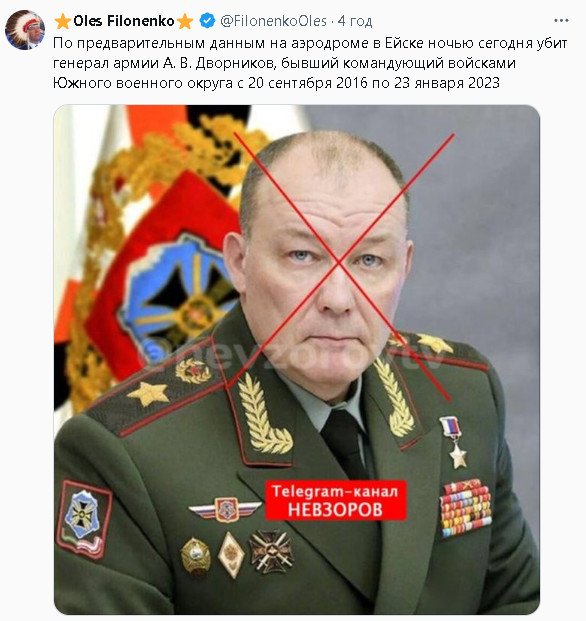
Task: Click the sleeve patch with cross emblem
Action: coord(84,519)
